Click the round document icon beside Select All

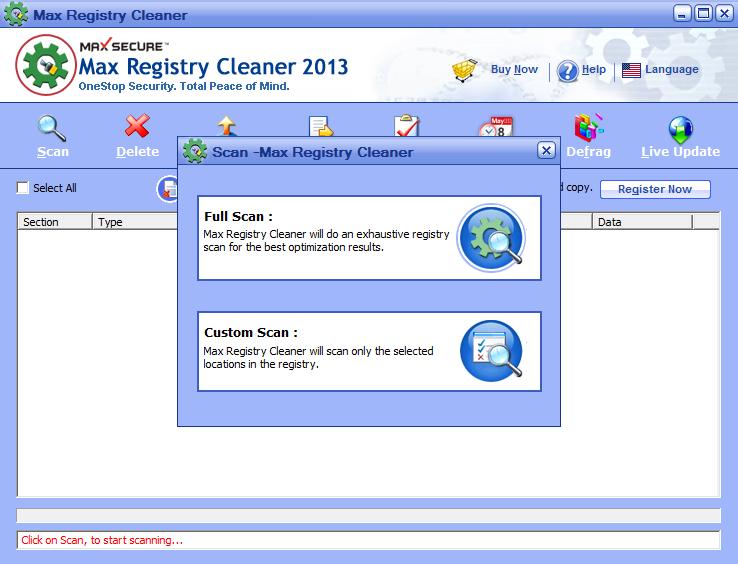[168, 189]
